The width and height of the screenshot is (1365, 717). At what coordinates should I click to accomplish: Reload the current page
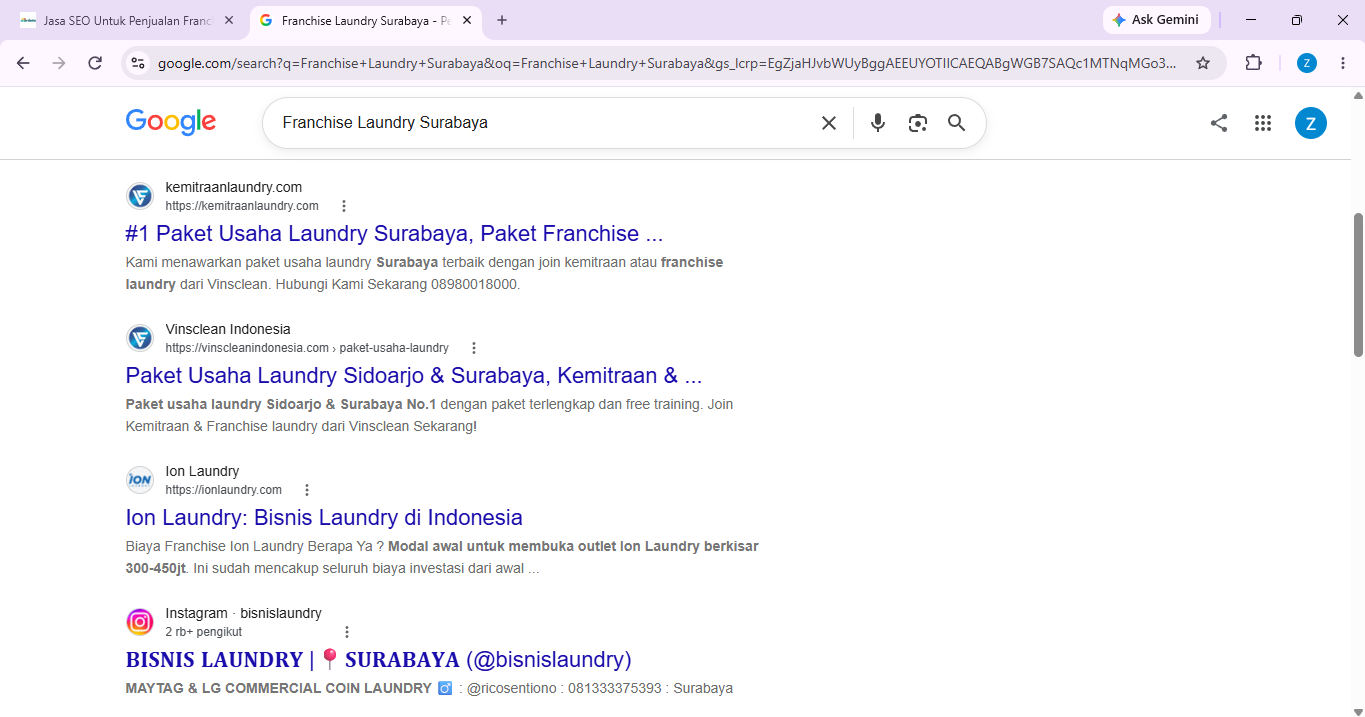[95, 63]
